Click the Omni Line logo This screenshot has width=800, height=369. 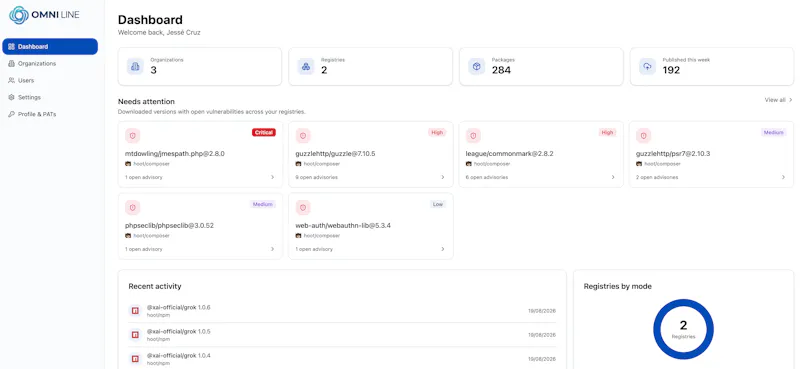(44, 15)
